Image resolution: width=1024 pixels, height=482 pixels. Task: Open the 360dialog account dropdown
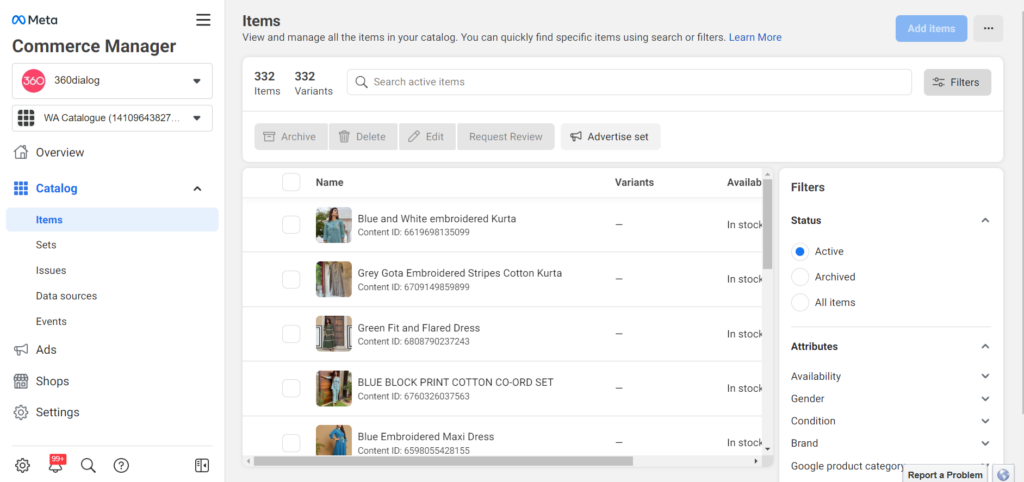point(112,81)
